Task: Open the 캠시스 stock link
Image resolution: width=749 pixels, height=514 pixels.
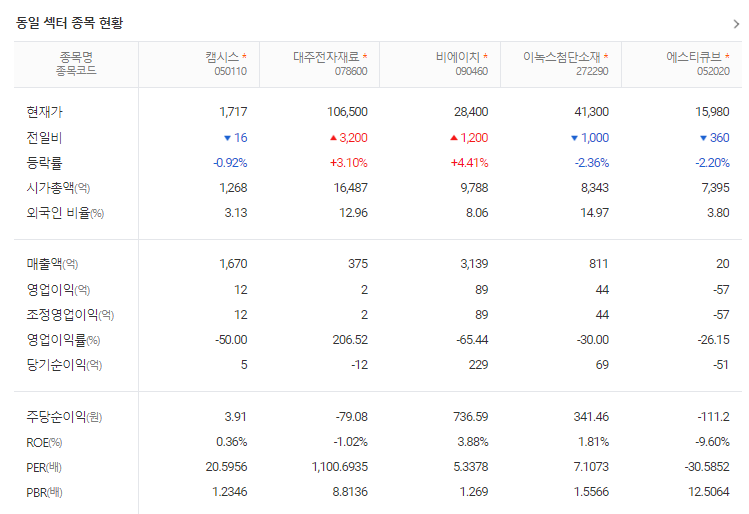Action: pos(222,57)
